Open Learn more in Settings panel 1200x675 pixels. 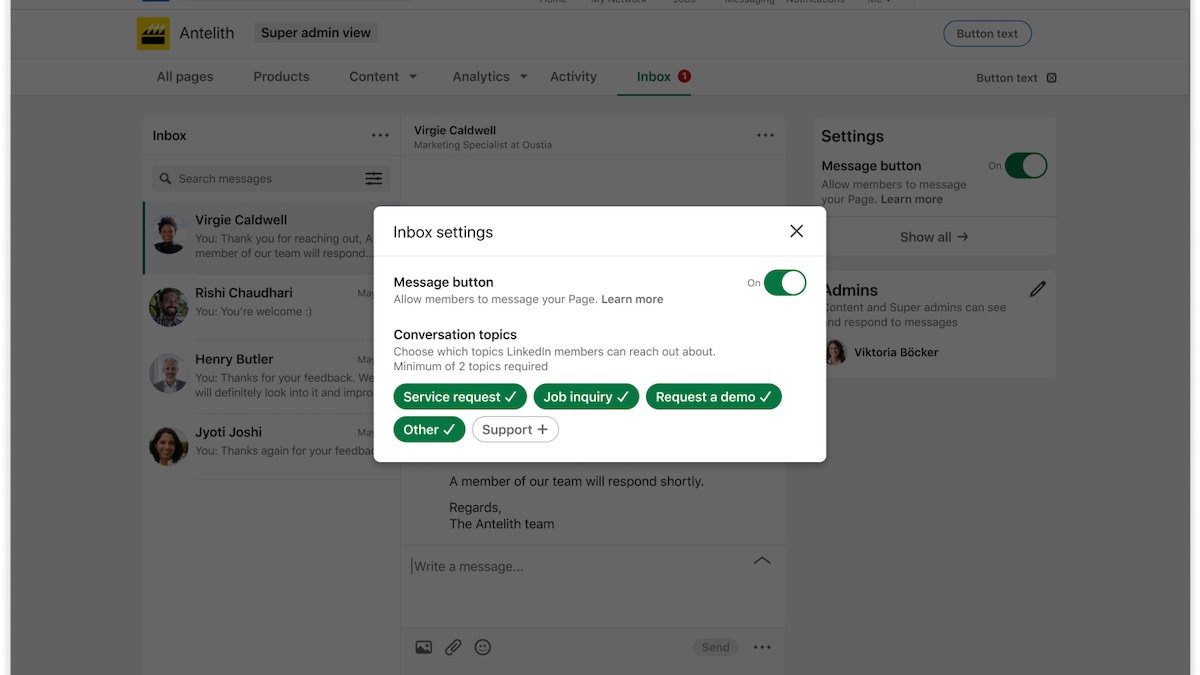point(911,199)
